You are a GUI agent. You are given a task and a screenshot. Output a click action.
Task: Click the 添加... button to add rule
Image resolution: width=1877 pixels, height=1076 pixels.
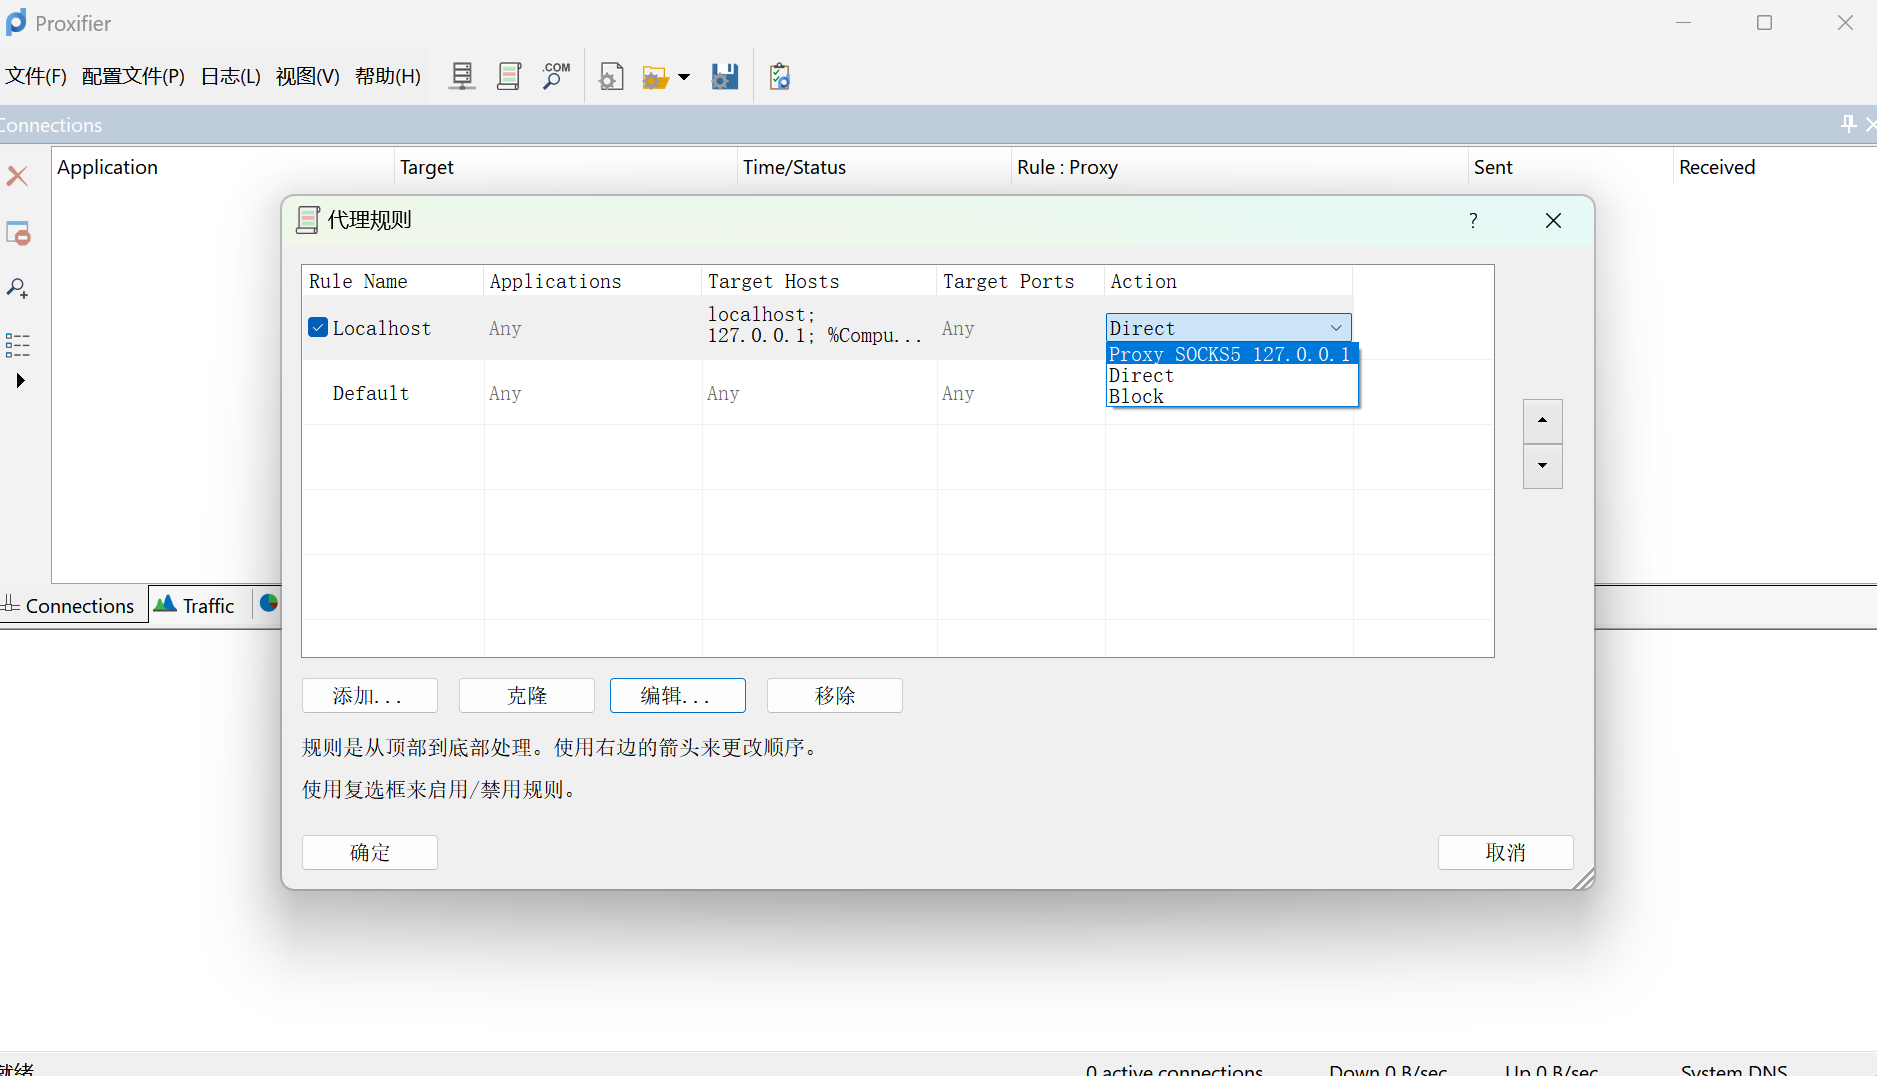369,695
